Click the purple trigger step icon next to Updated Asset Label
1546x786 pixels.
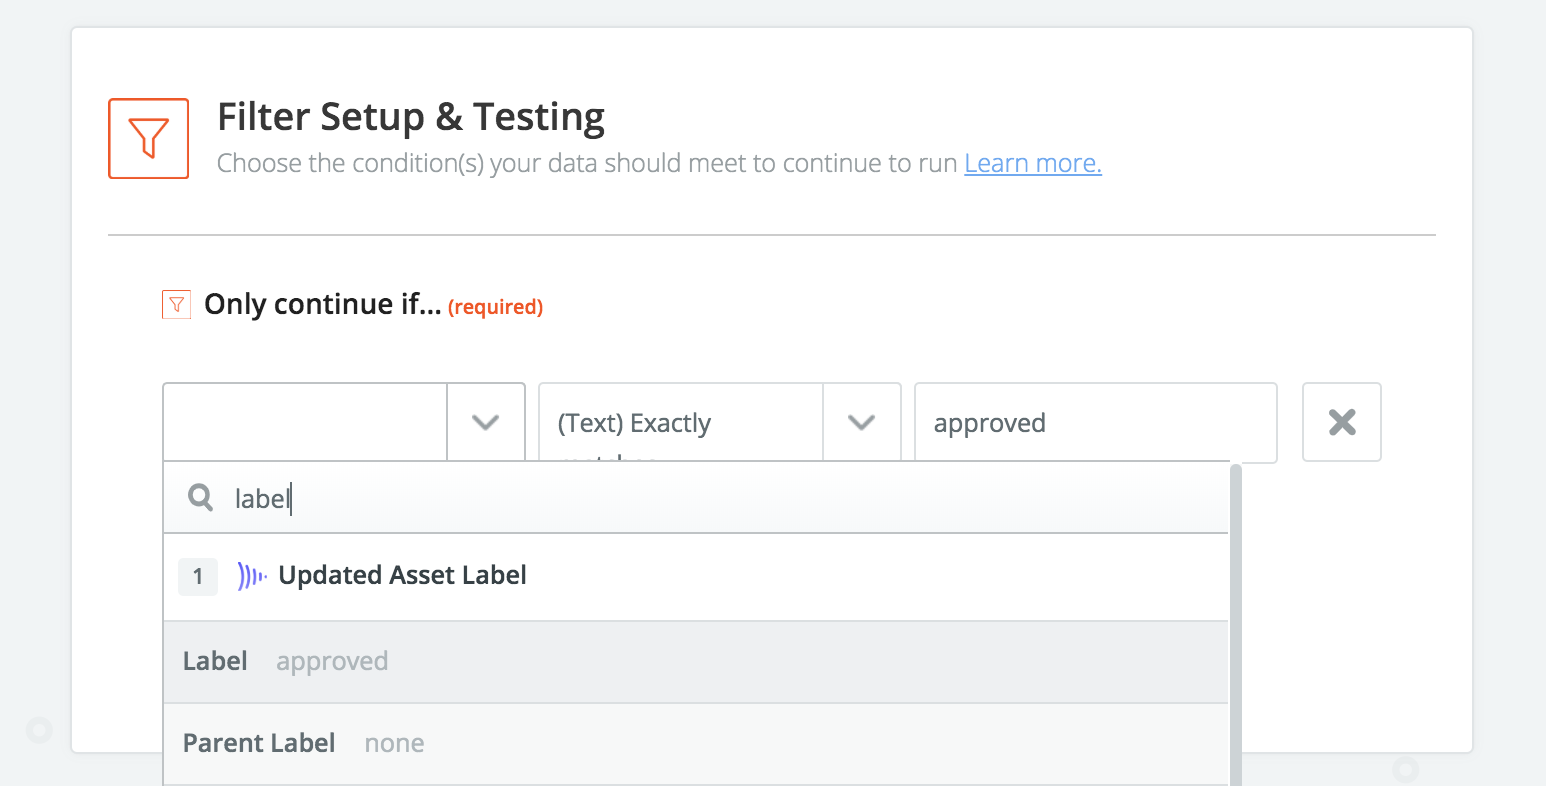tap(251, 575)
